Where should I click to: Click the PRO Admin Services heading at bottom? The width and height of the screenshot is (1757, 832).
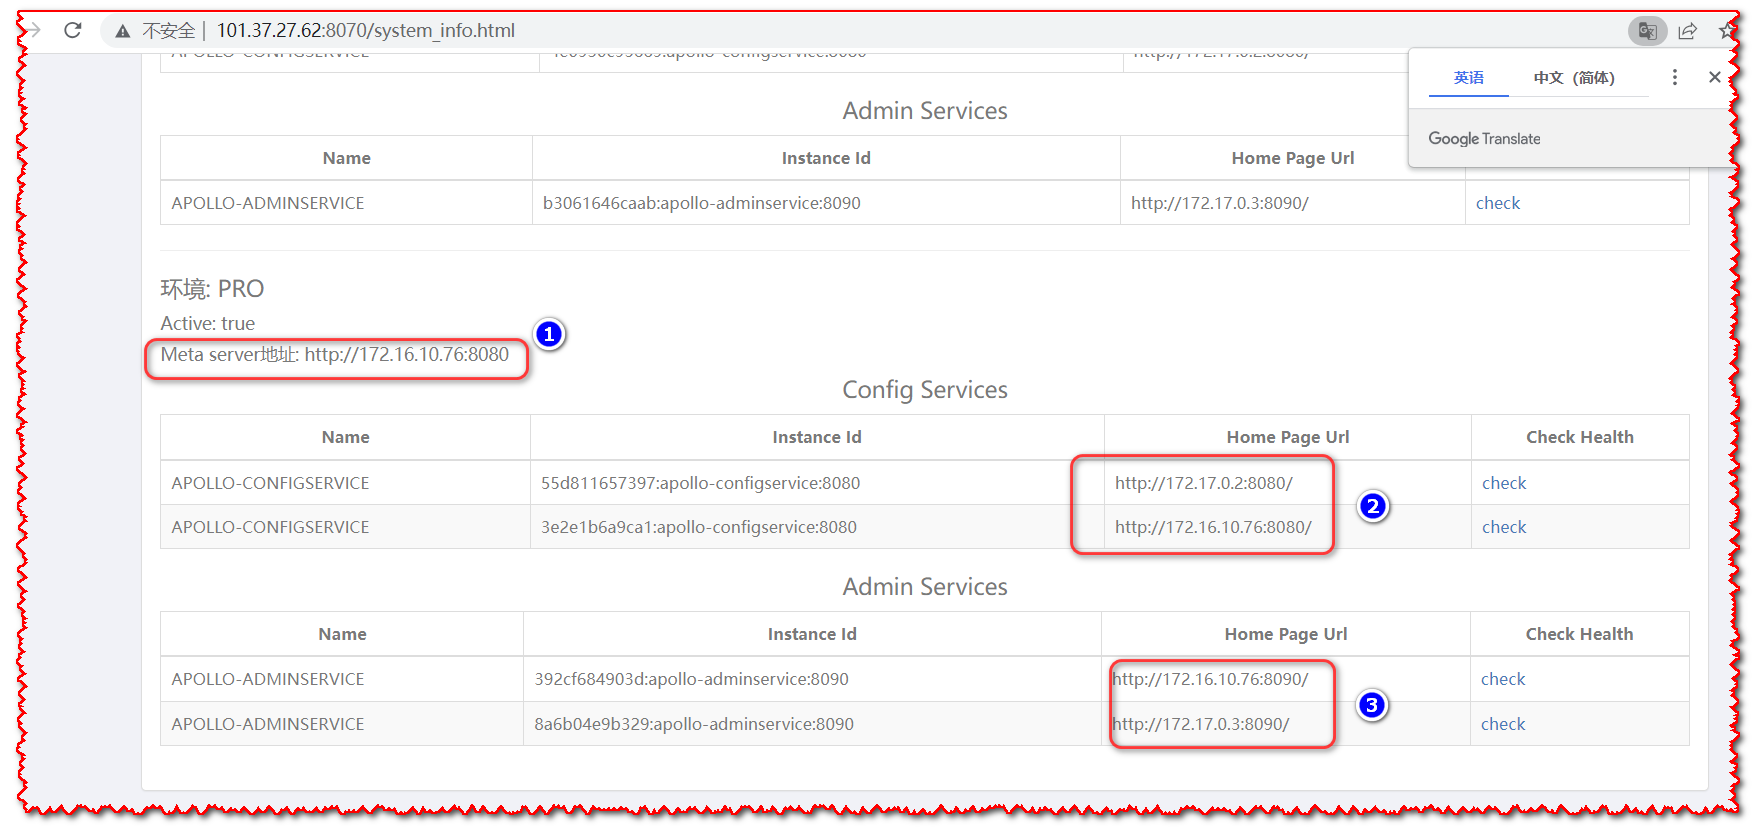[x=925, y=587]
